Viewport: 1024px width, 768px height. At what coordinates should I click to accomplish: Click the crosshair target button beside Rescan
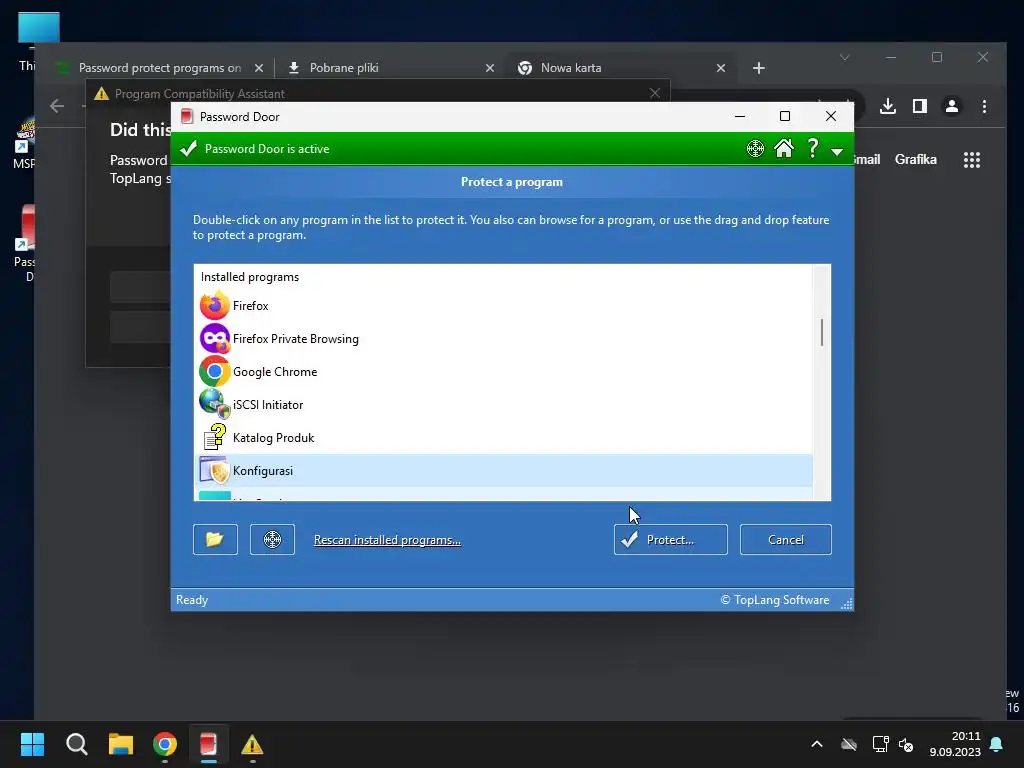click(x=272, y=539)
